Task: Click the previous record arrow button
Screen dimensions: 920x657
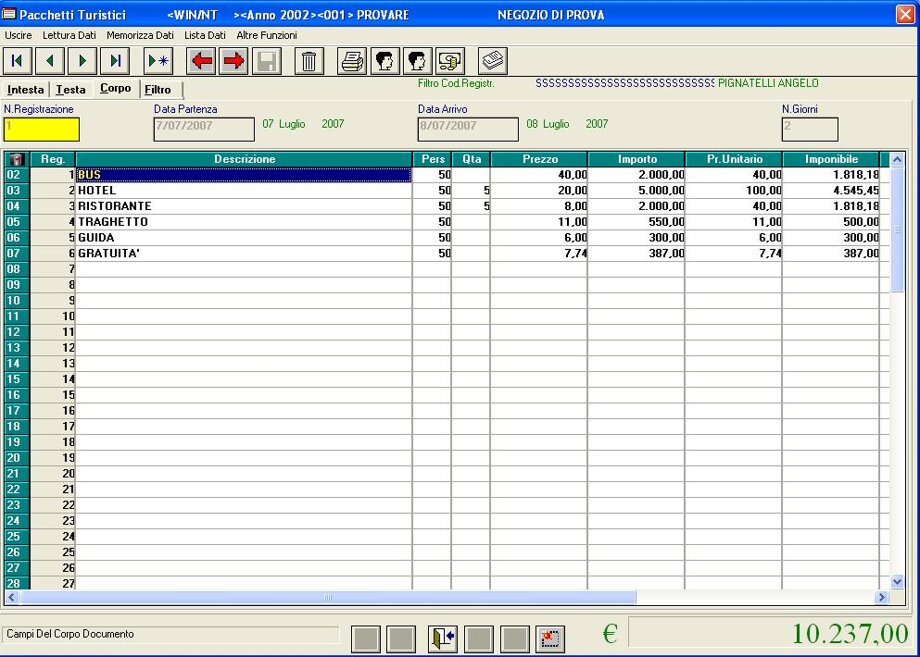Action: click(50, 61)
